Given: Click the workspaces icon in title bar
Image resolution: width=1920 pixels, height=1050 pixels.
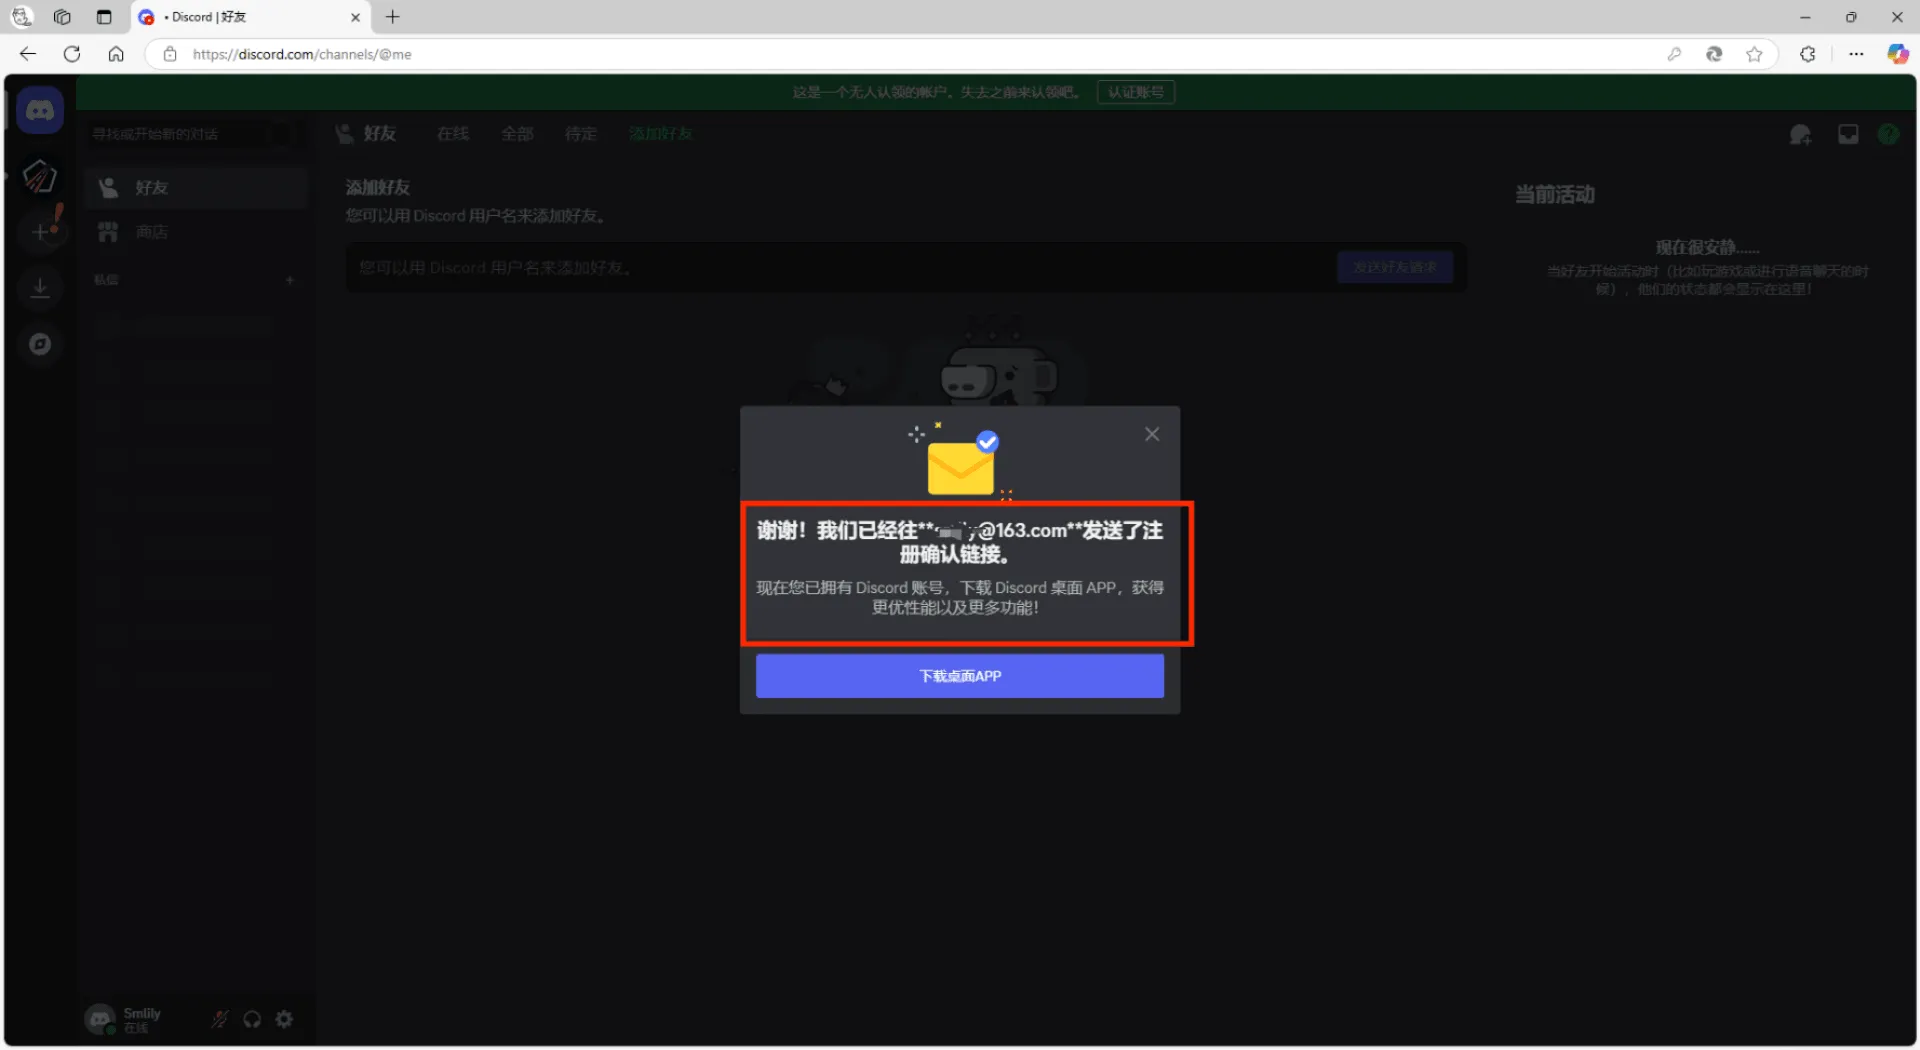Looking at the screenshot, I should [62, 17].
